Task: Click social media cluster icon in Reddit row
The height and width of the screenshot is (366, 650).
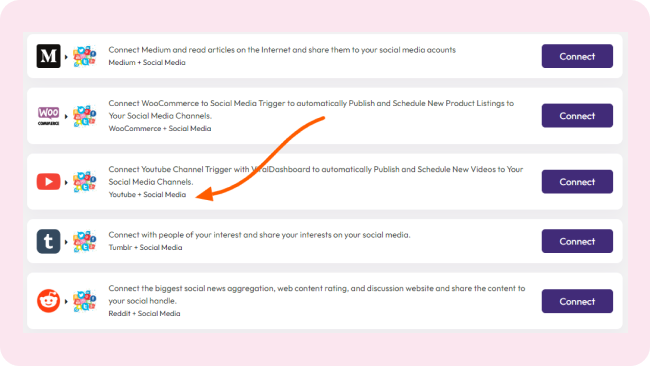Action: (x=85, y=301)
